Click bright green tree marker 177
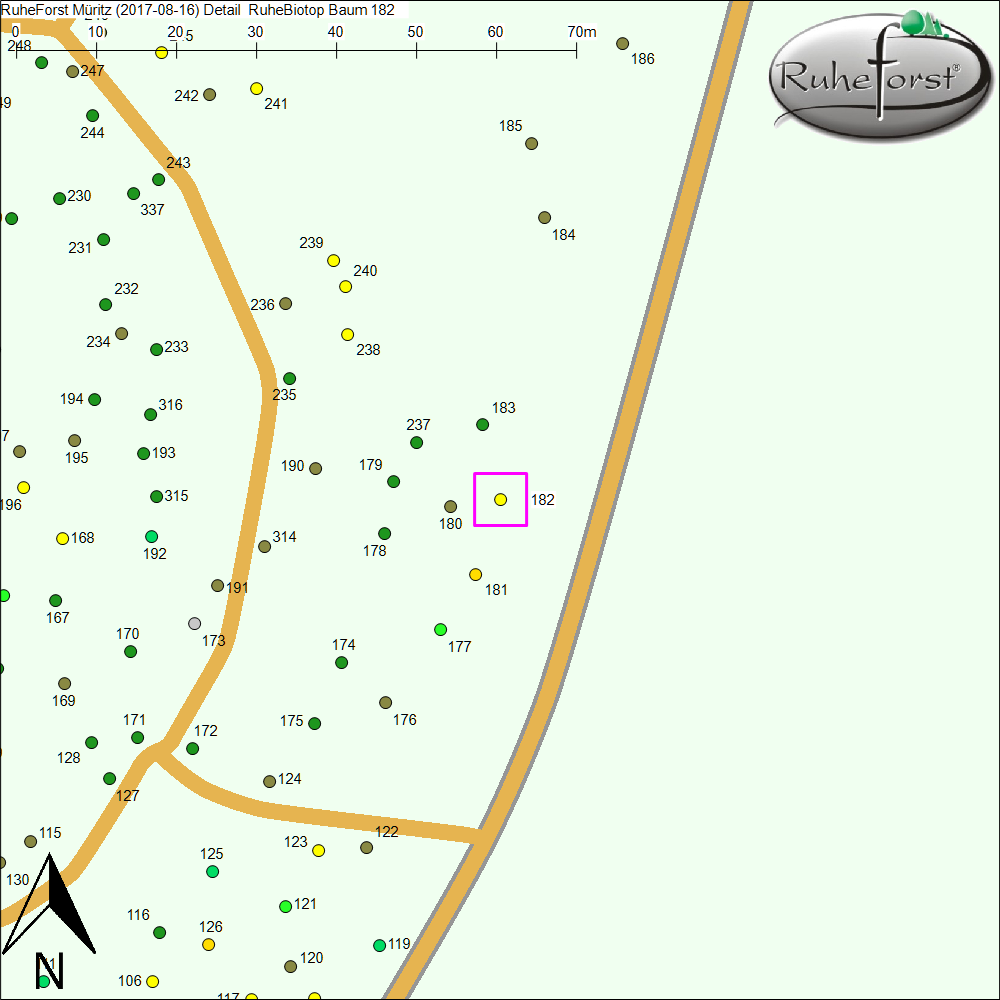 coord(440,629)
